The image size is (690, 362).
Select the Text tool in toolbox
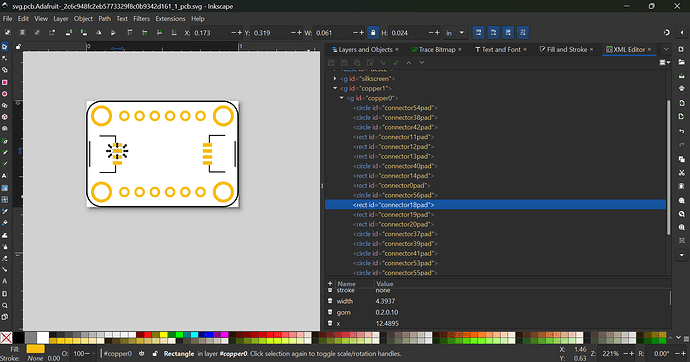(x=5, y=176)
